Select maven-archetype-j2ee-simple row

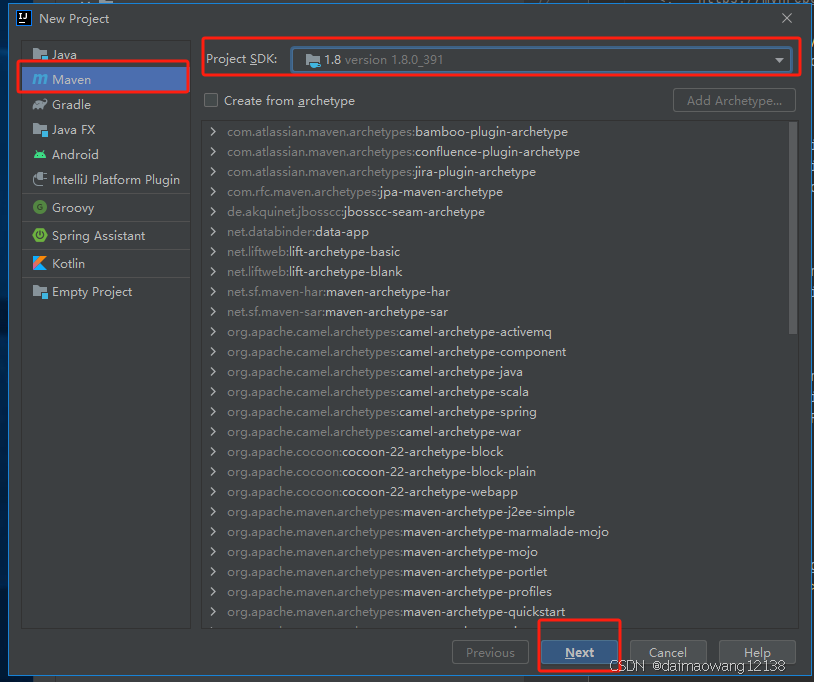tap(496, 512)
